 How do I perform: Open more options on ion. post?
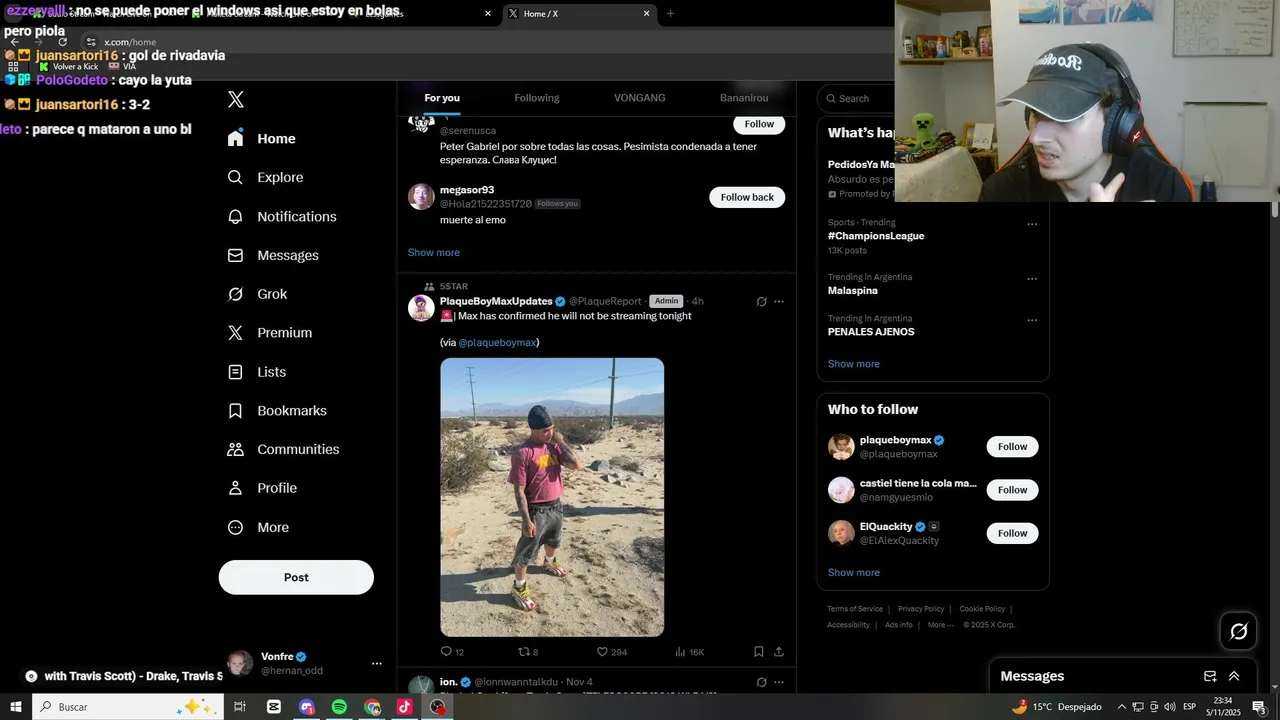point(779,682)
